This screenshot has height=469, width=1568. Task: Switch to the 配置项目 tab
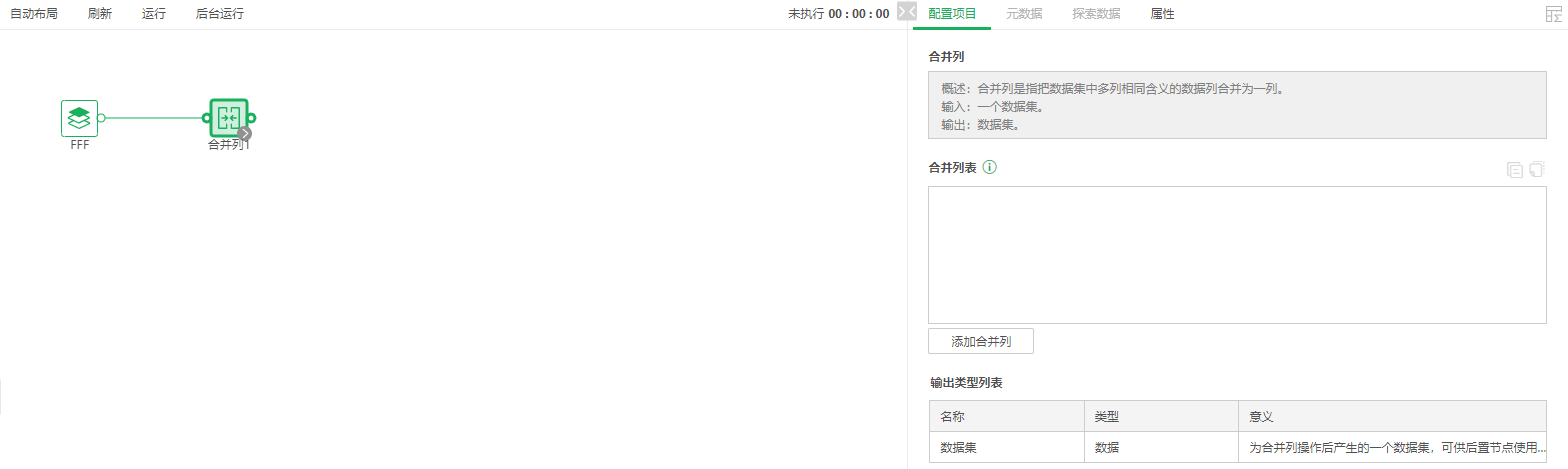click(952, 14)
